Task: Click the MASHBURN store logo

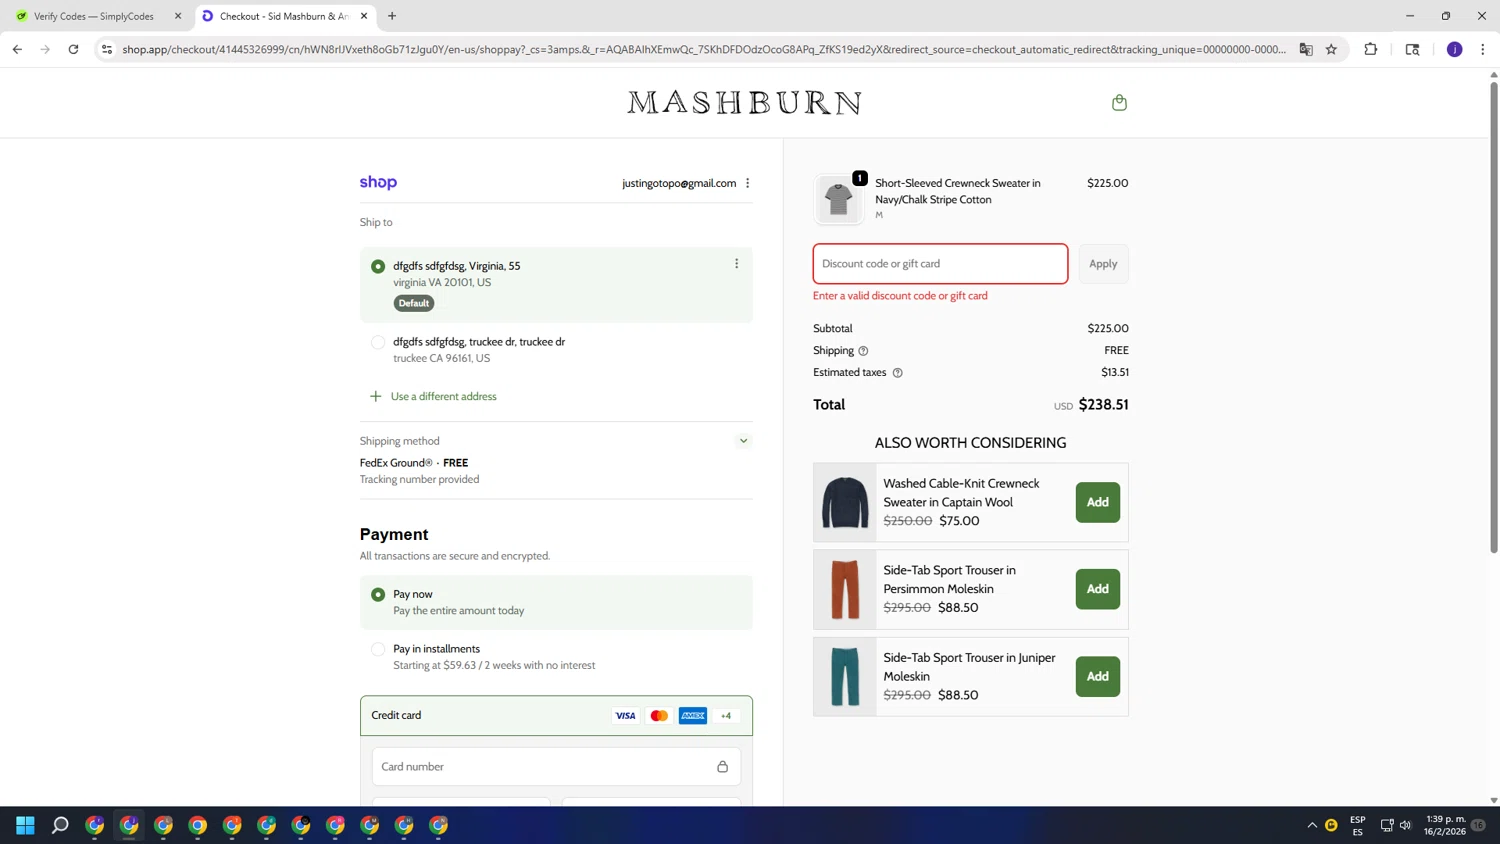Action: coord(744,102)
